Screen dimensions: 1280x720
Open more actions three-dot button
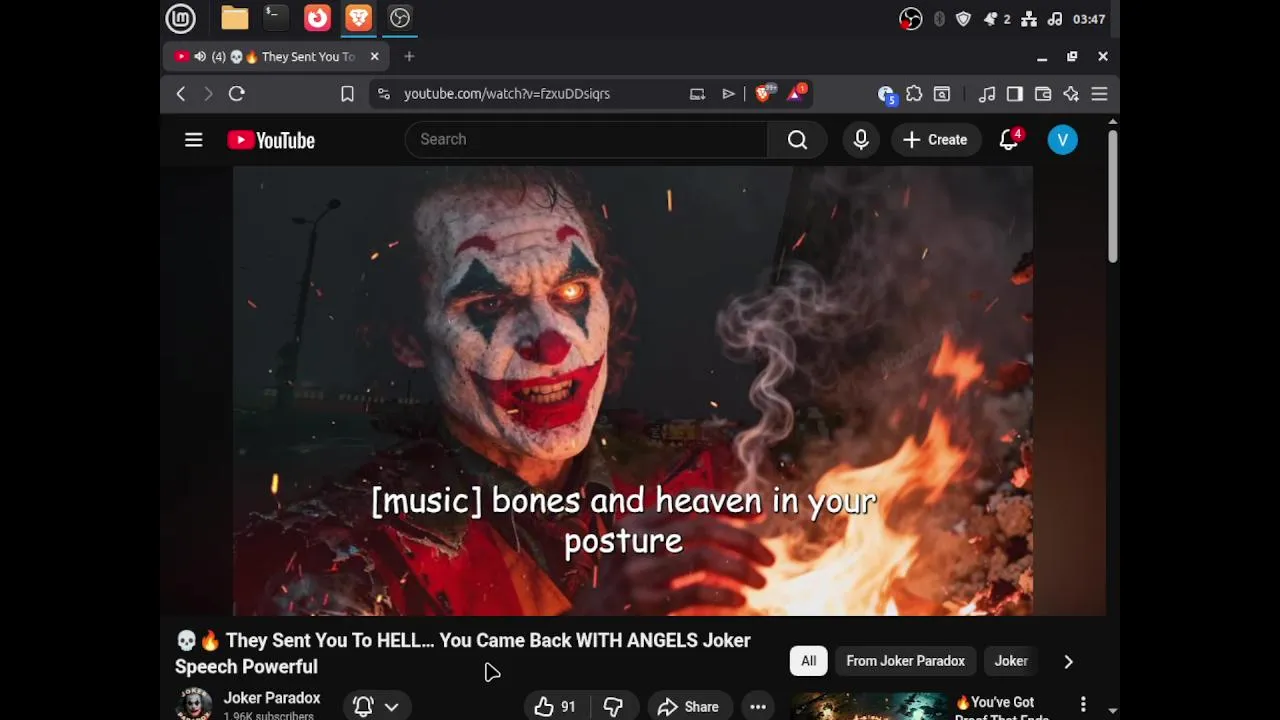pos(758,706)
